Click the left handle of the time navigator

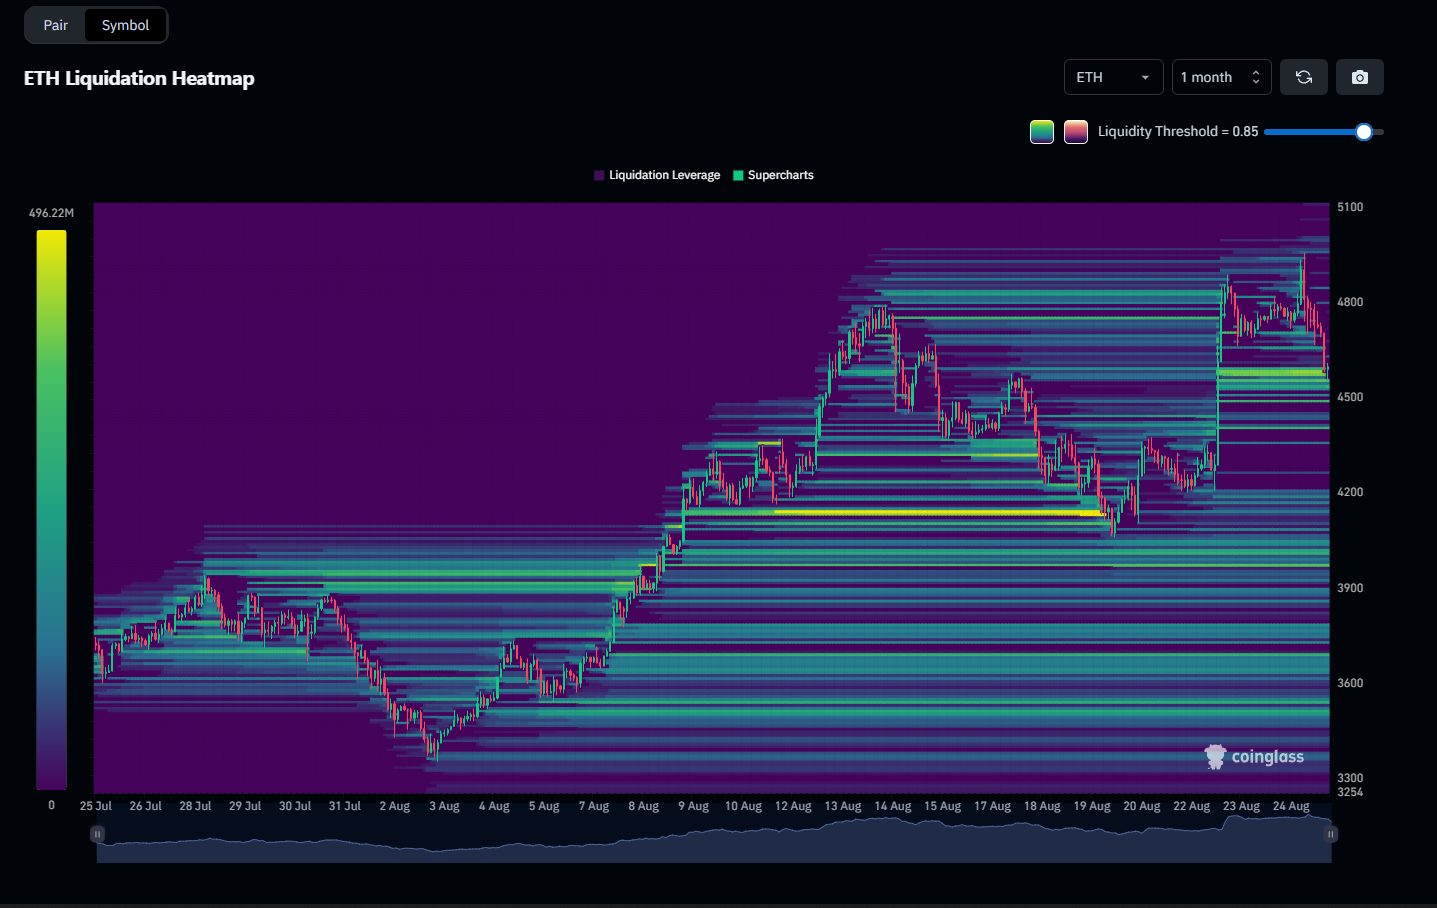[97, 833]
